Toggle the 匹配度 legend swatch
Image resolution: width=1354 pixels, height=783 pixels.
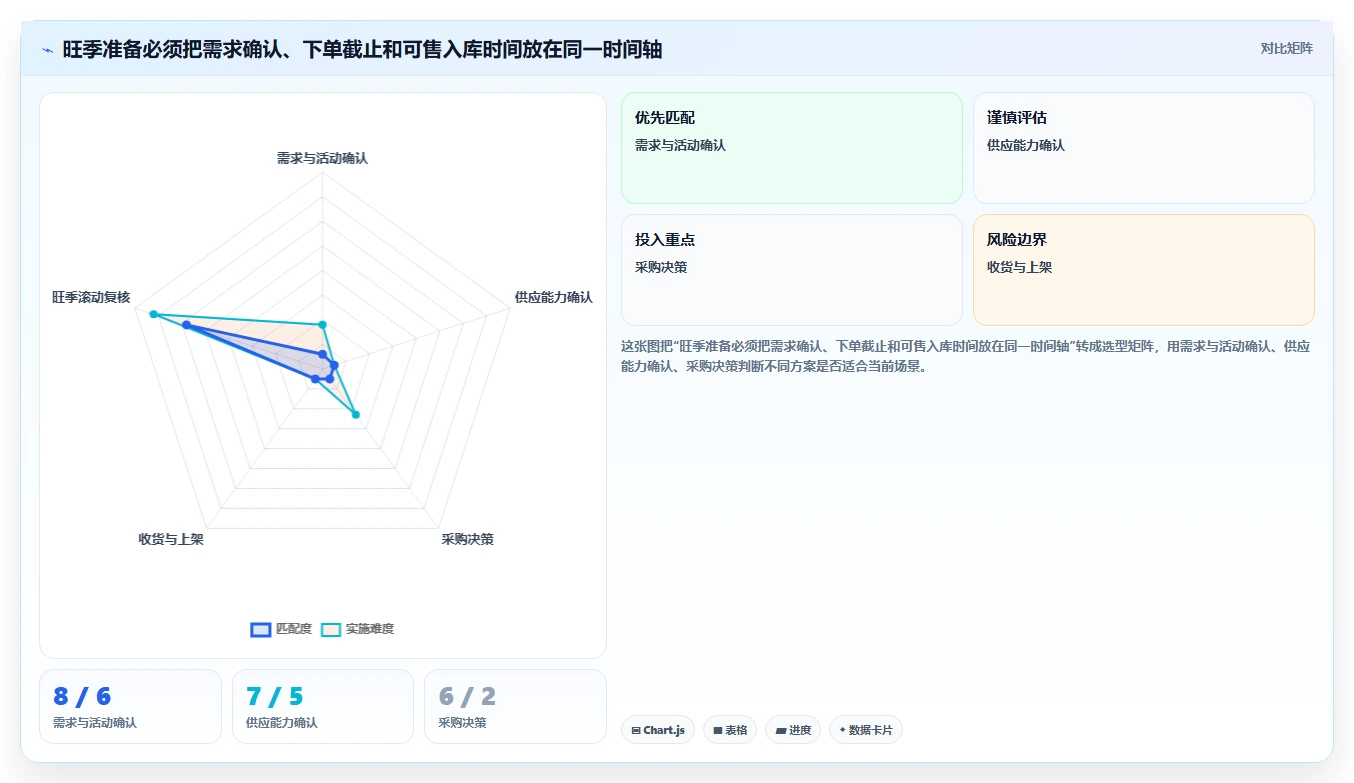click(x=261, y=629)
